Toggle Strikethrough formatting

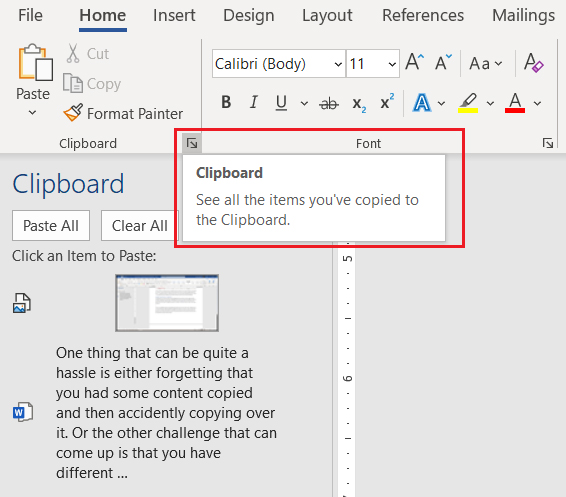[x=329, y=104]
